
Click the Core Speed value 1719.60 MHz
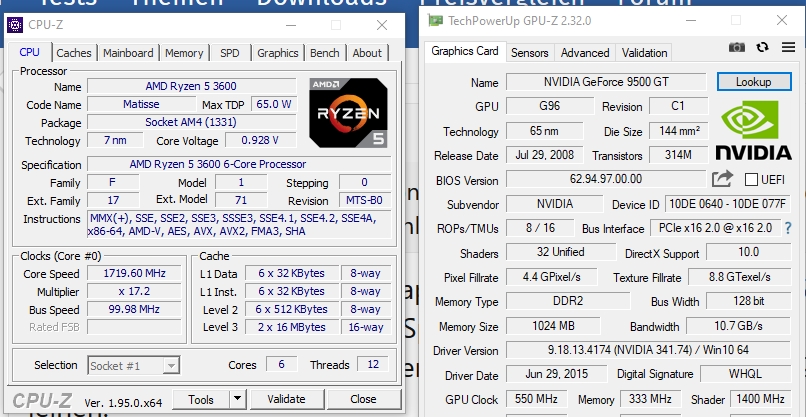(134, 273)
